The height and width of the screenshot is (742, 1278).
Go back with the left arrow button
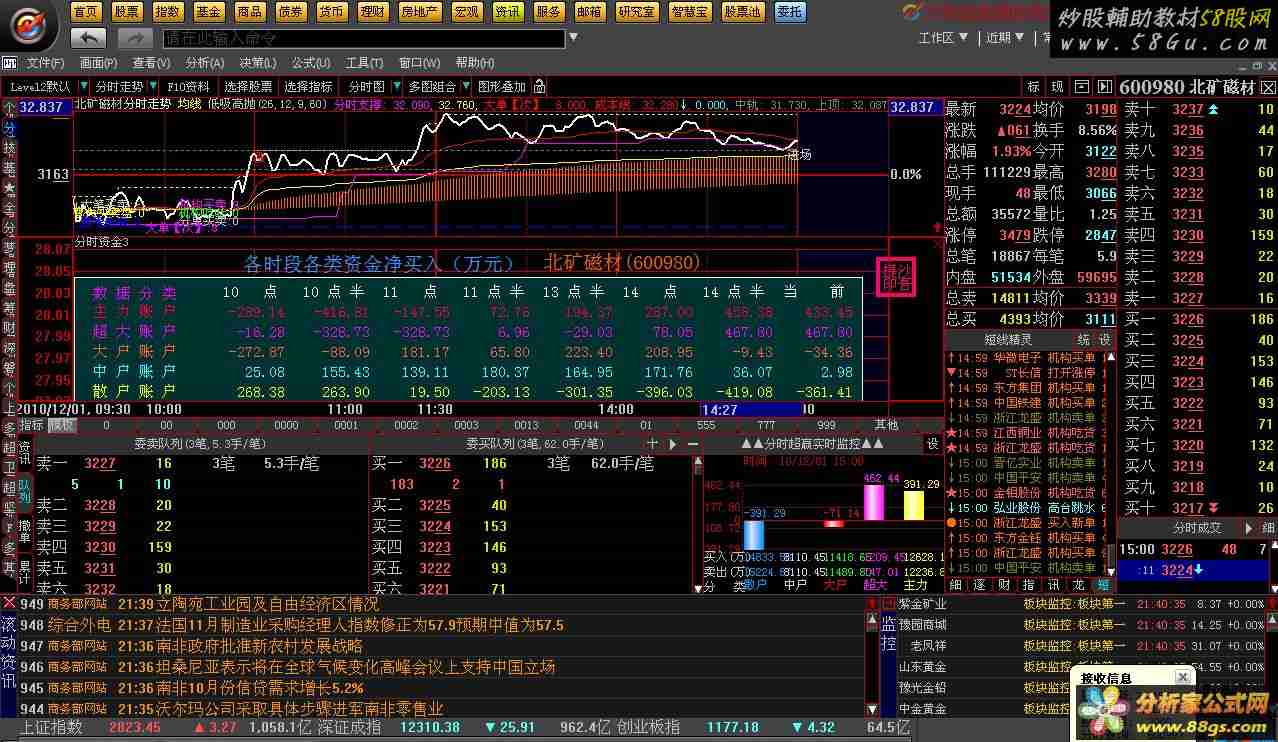pos(89,38)
